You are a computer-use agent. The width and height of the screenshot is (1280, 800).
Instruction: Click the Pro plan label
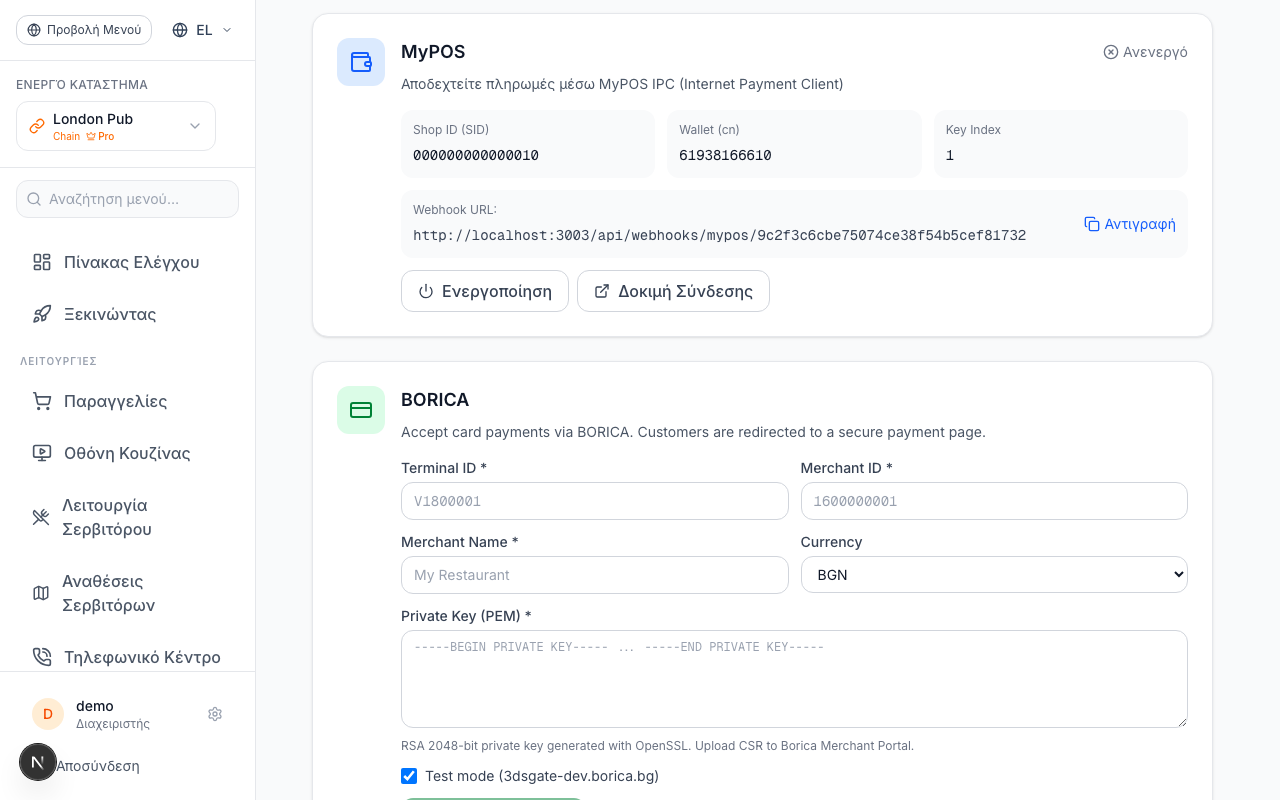pyautogui.click(x=100, y=136)
